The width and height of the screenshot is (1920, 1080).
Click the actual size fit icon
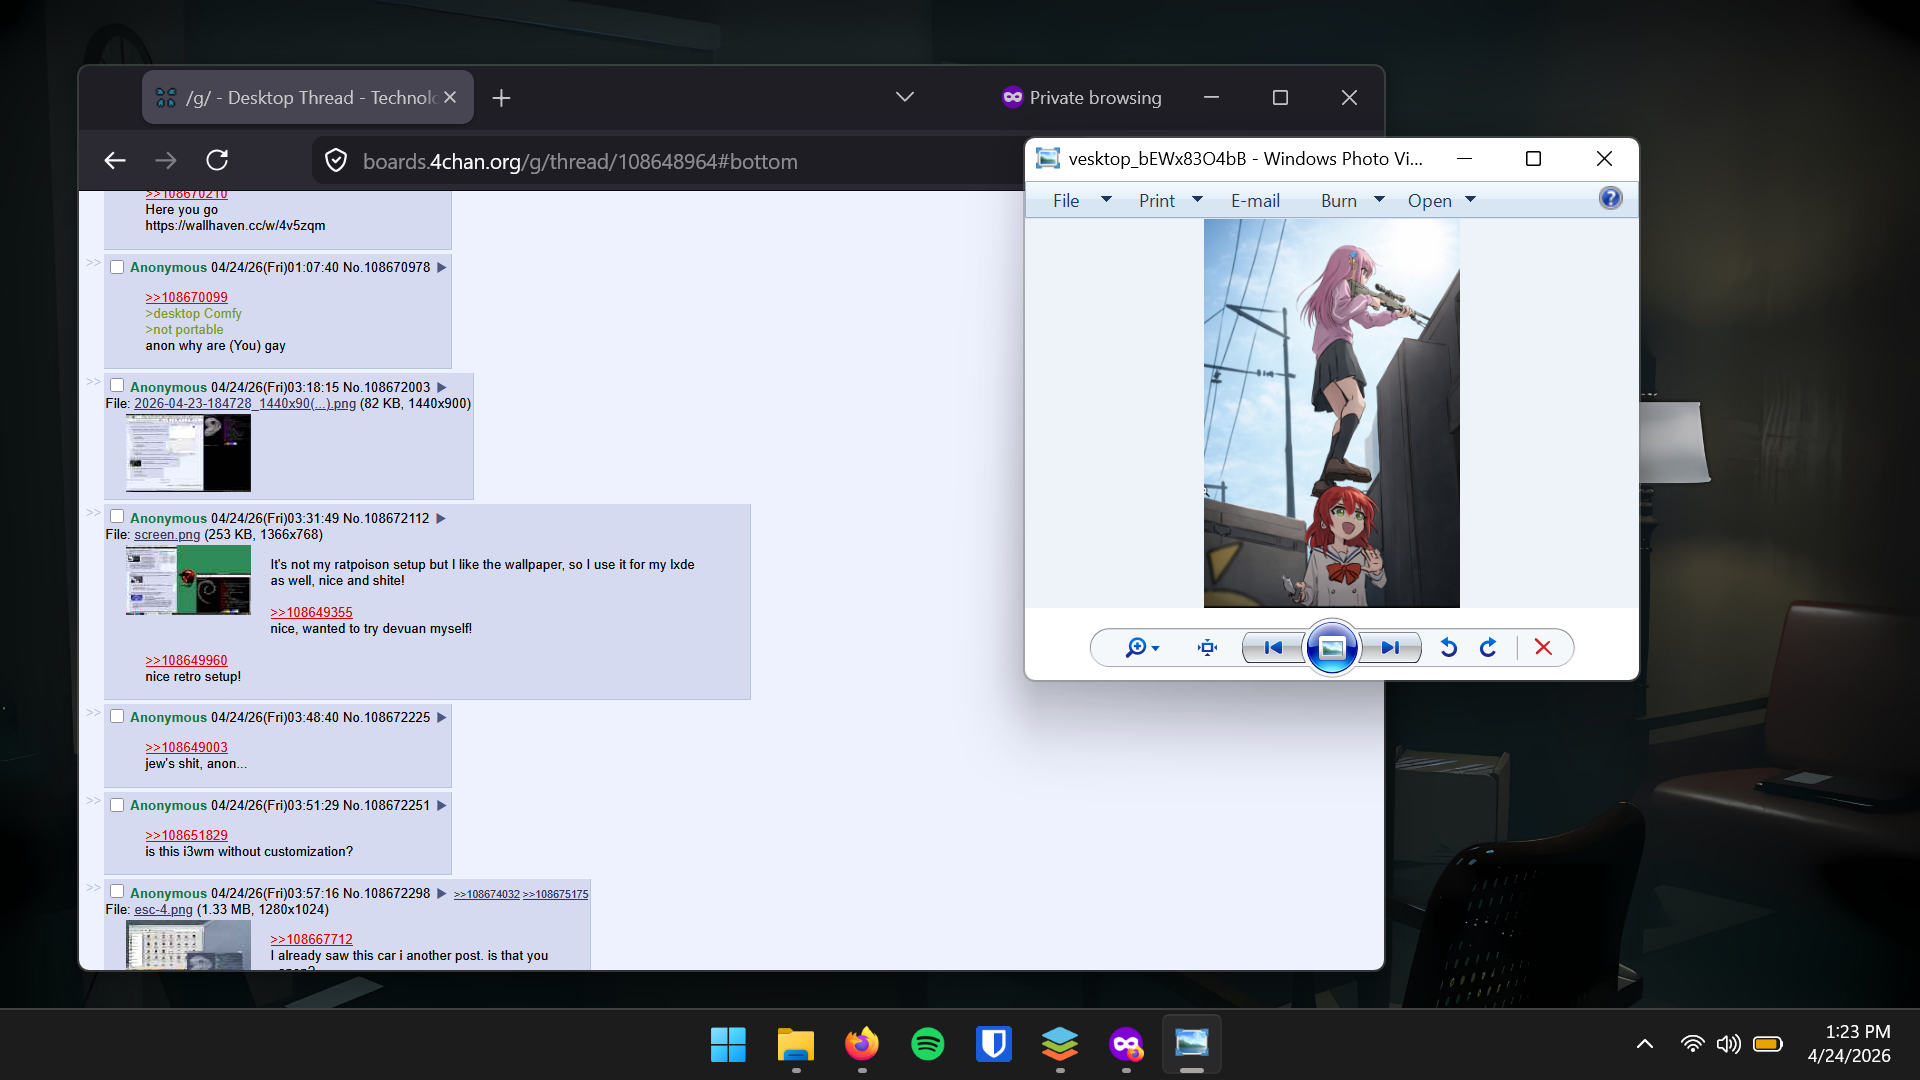click(x=1207, y=648)
